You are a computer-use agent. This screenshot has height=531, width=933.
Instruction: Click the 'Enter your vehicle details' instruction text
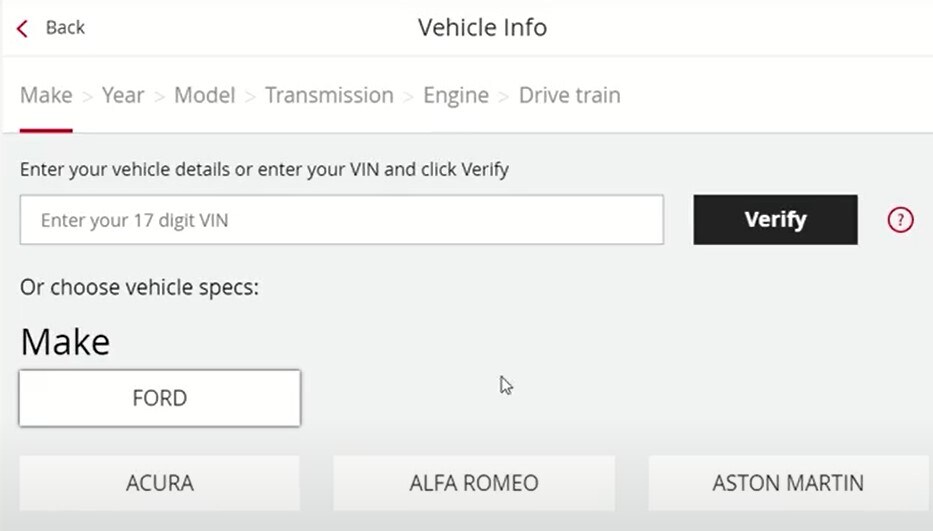(x=264, y=170)
